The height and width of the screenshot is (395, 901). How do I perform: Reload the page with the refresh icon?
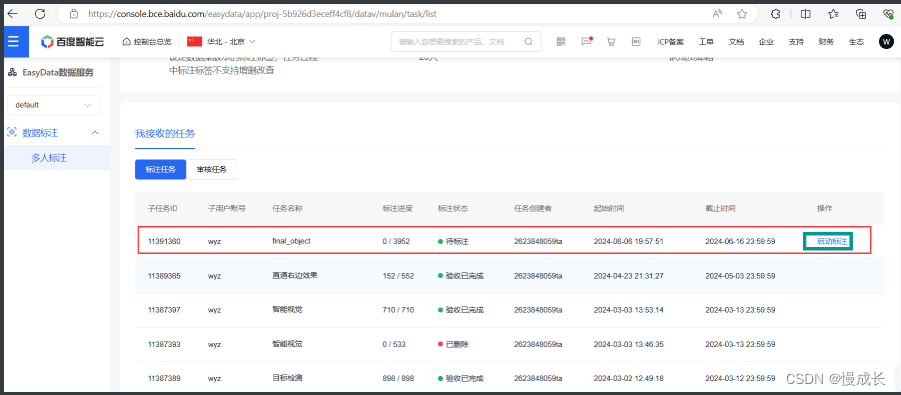click(x=40, y=14)
